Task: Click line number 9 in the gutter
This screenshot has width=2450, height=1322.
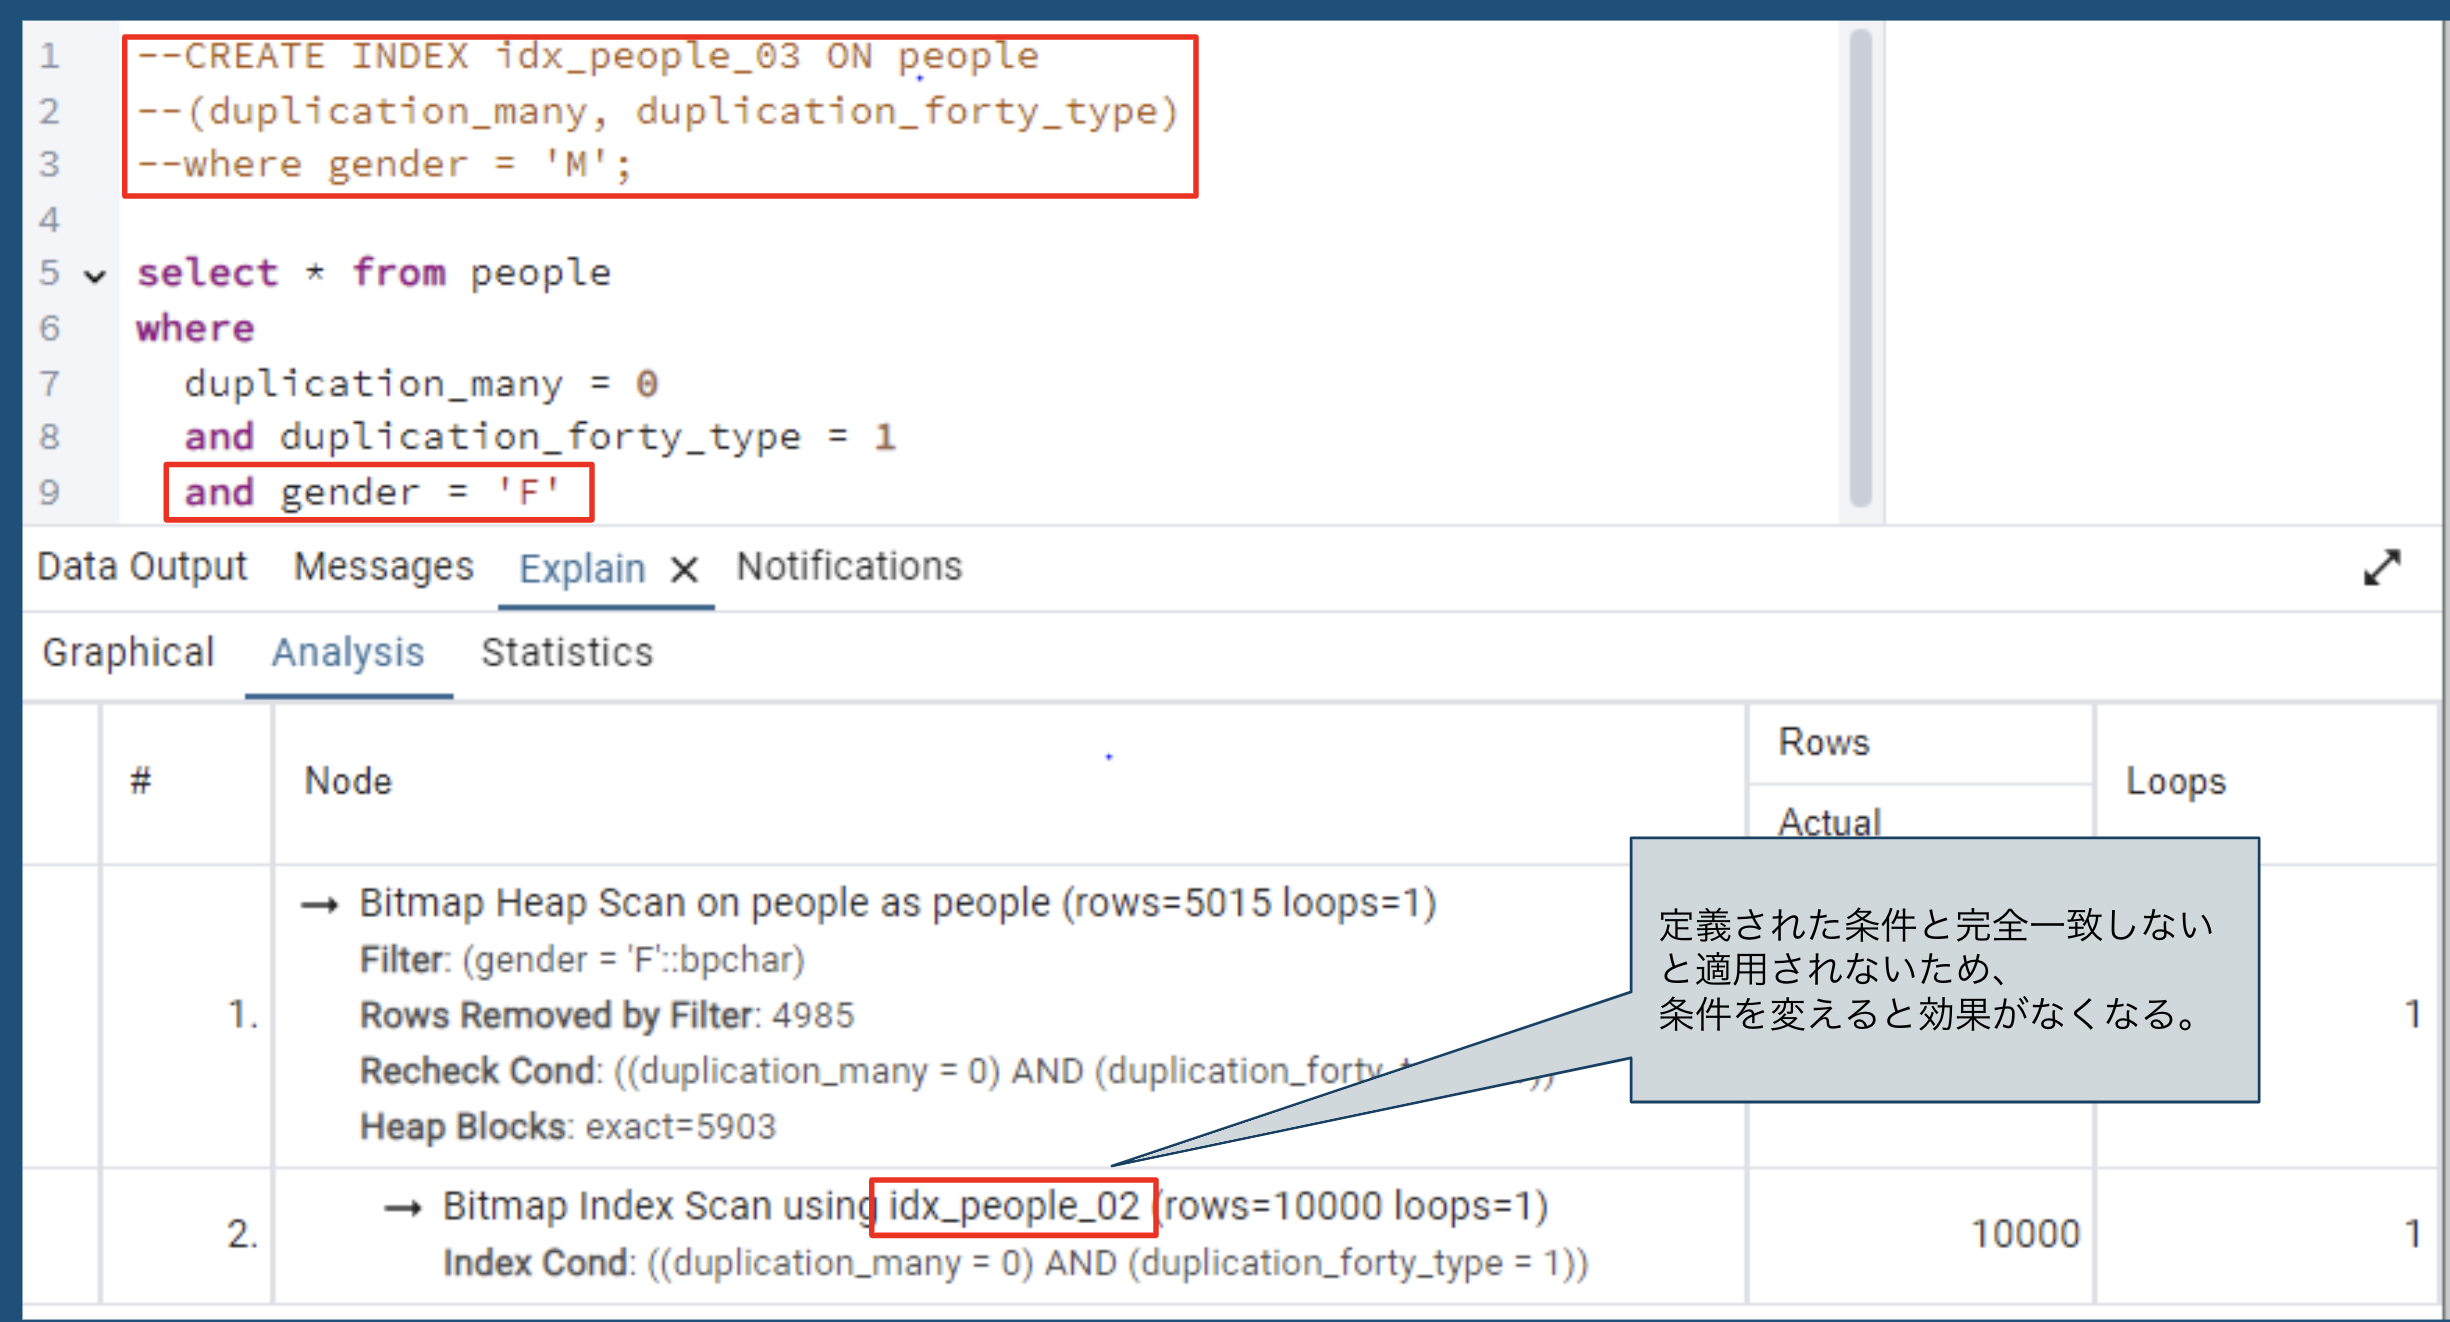Action: click(49, 492)
